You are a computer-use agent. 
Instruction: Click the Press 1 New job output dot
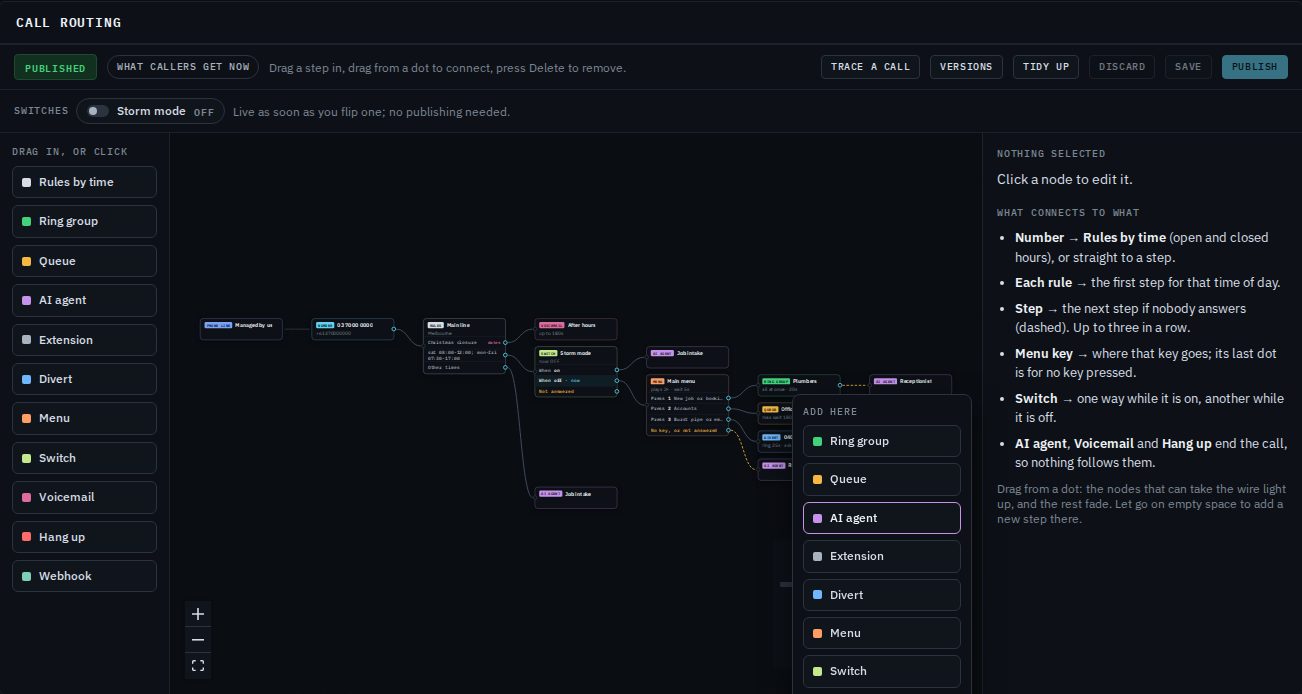point(728,398)
